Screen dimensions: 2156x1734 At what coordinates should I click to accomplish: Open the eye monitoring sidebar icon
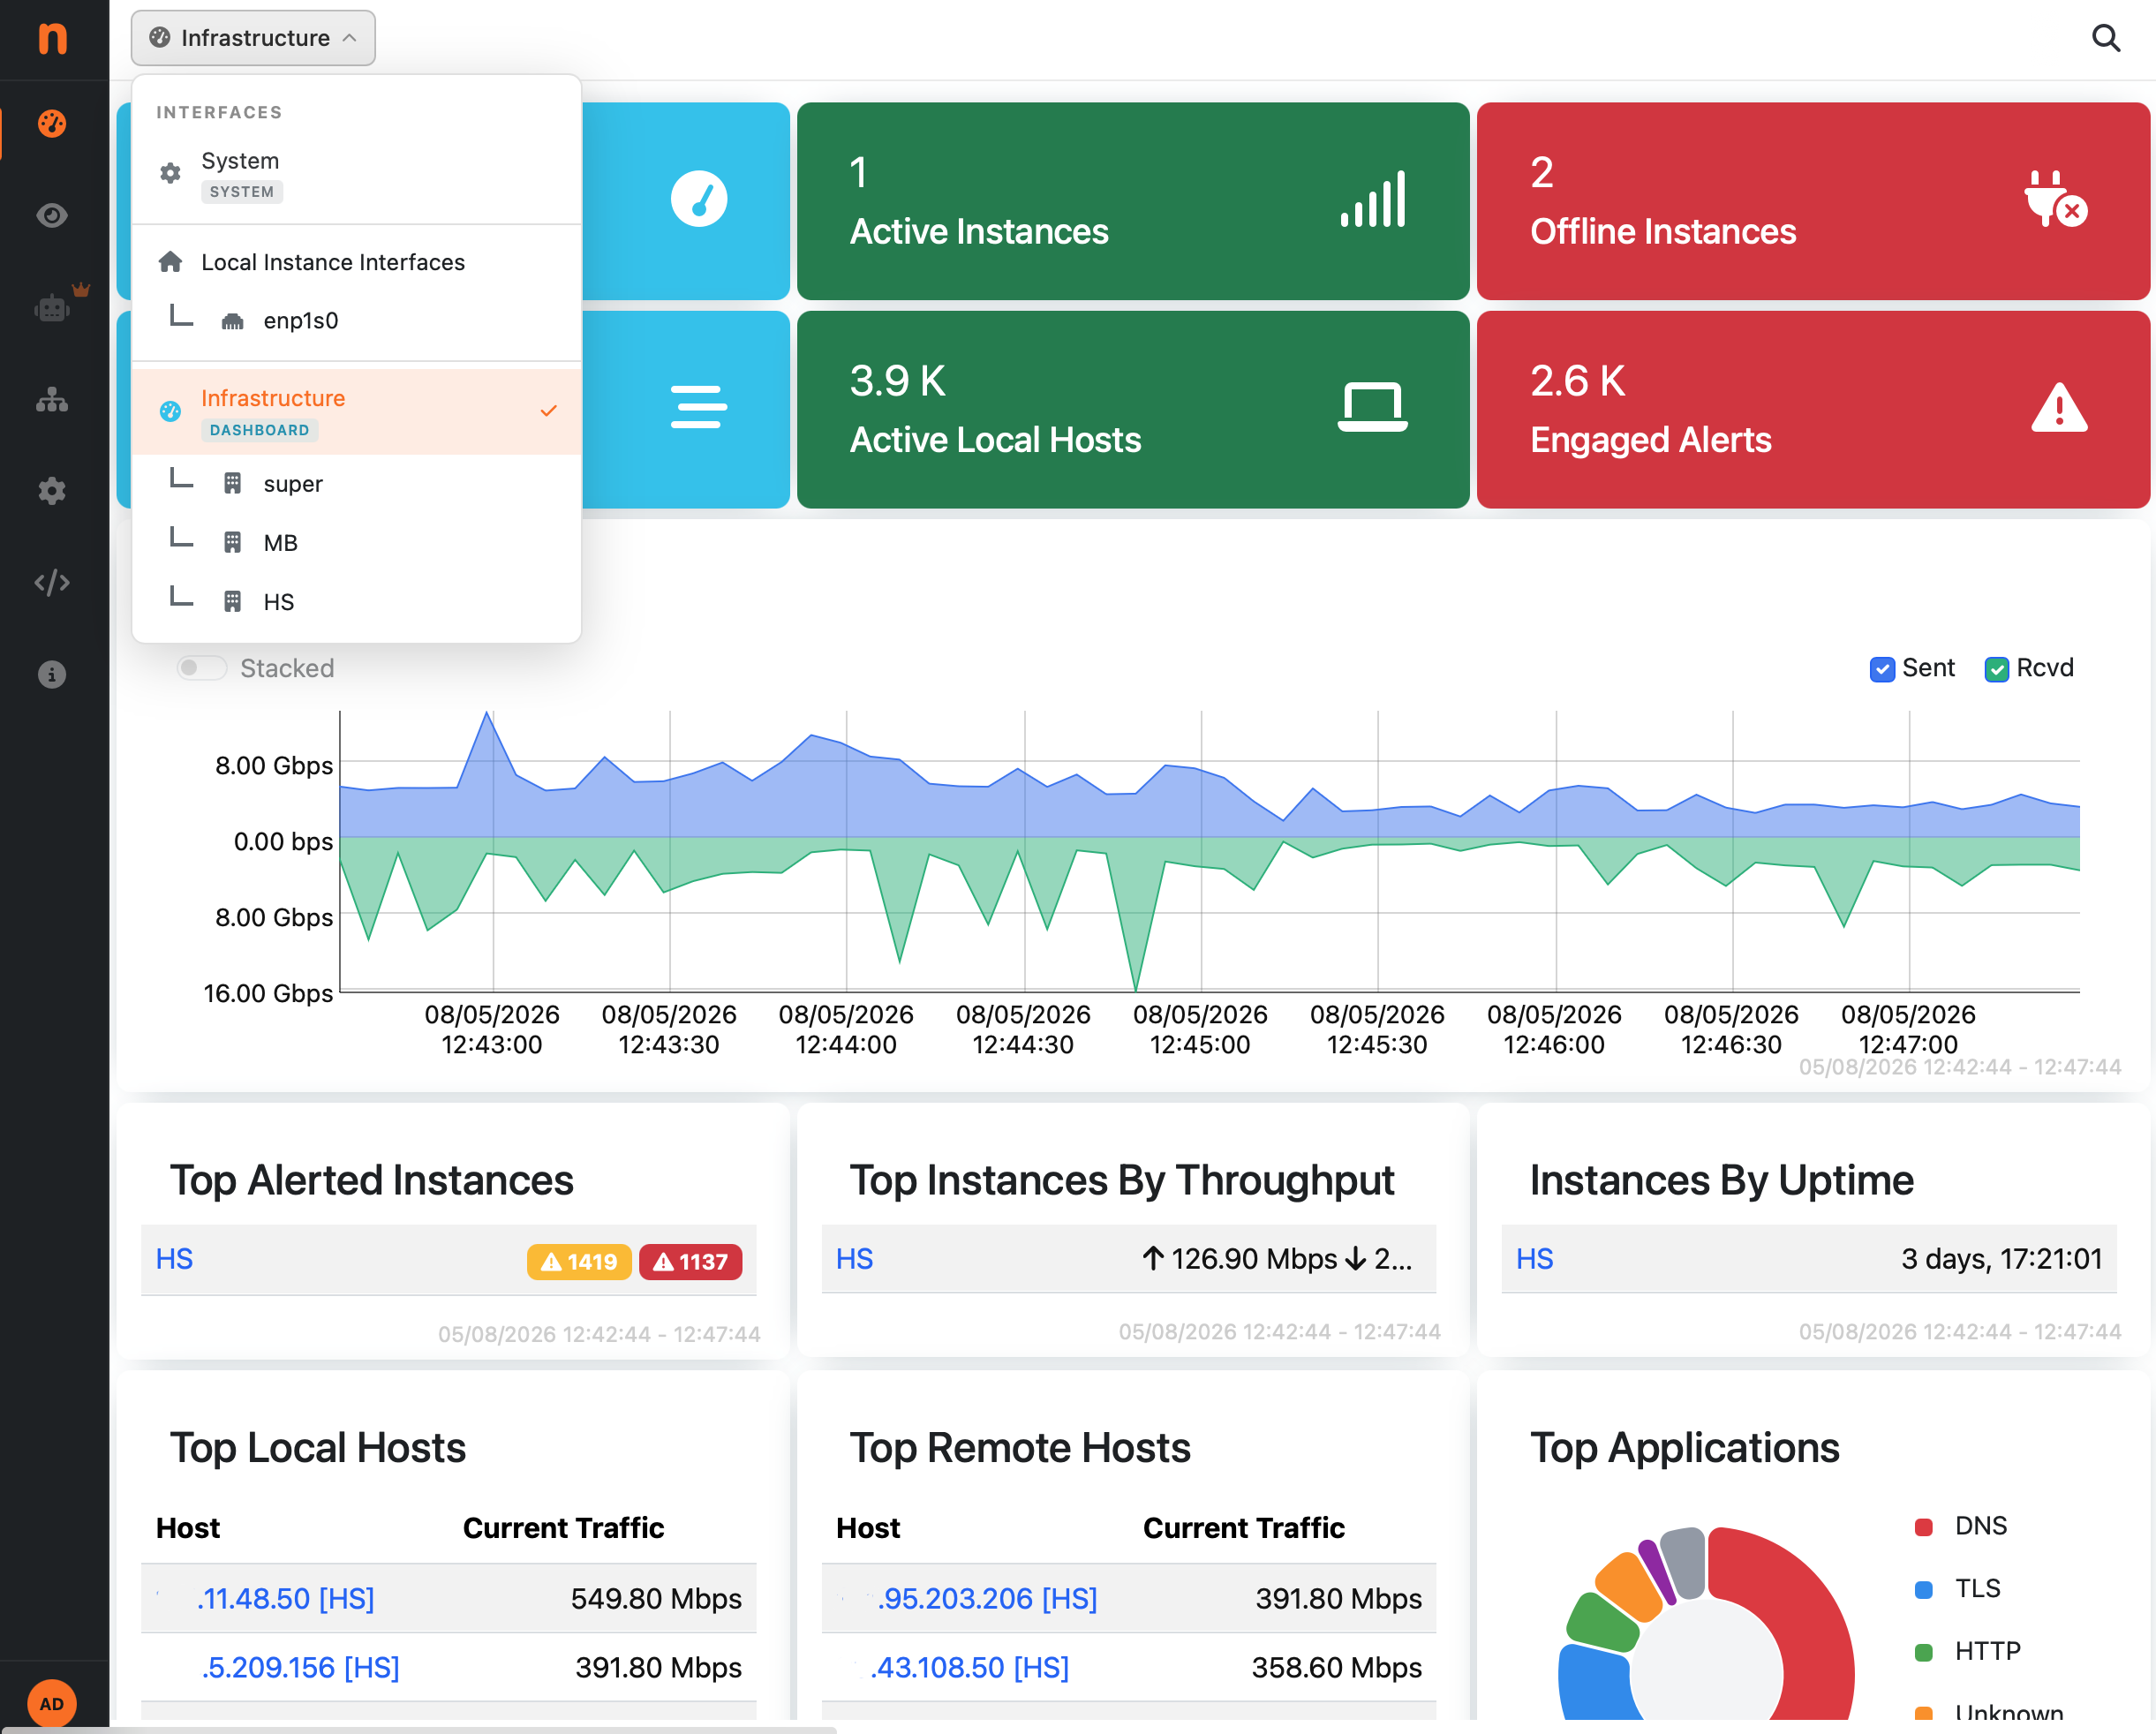tap(52, 215)
